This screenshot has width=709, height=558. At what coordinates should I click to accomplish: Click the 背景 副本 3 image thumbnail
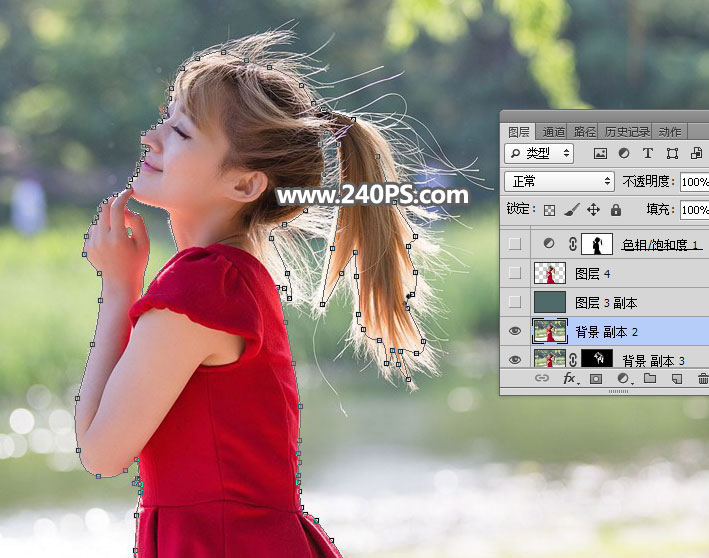click(x=550, y=359)
